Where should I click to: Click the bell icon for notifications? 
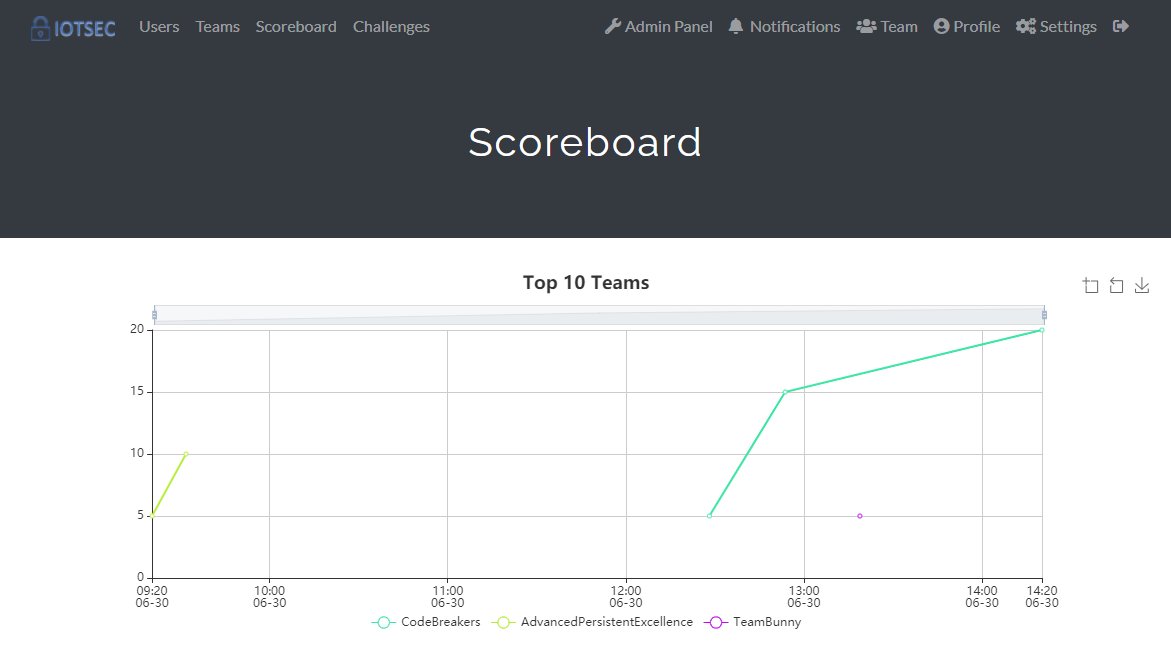[736, 27]
